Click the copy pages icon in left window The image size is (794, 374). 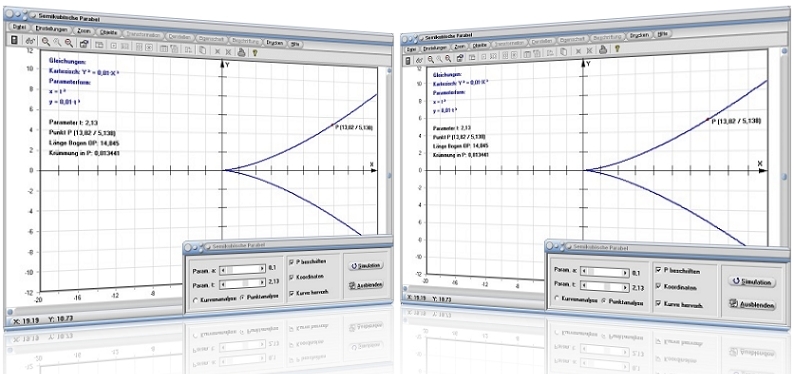[202, 50]
